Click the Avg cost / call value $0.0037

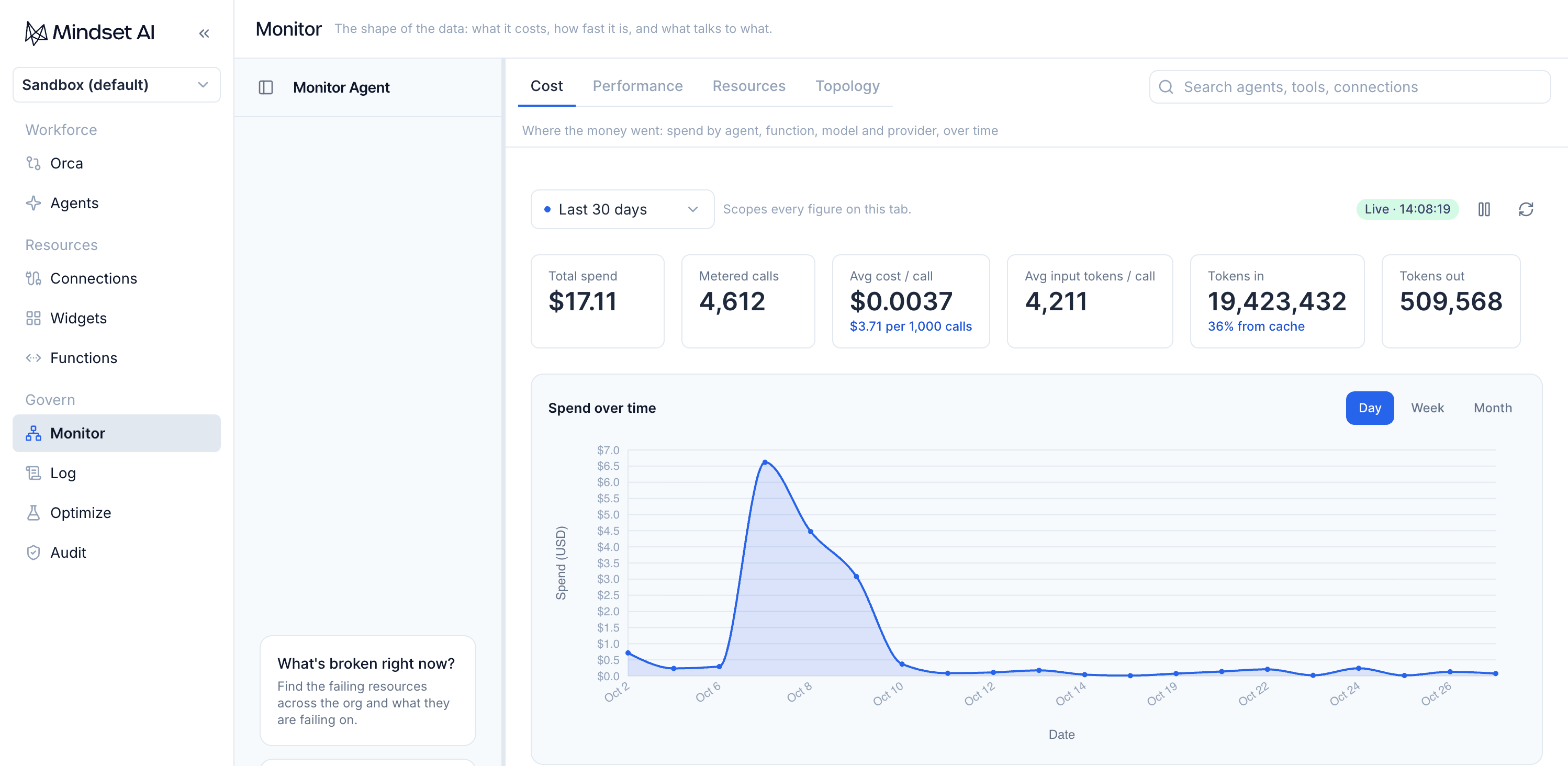click(901, 301)
